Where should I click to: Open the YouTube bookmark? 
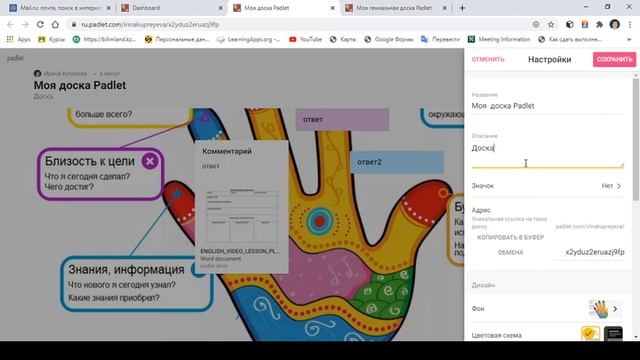click(x=305, y=39)
